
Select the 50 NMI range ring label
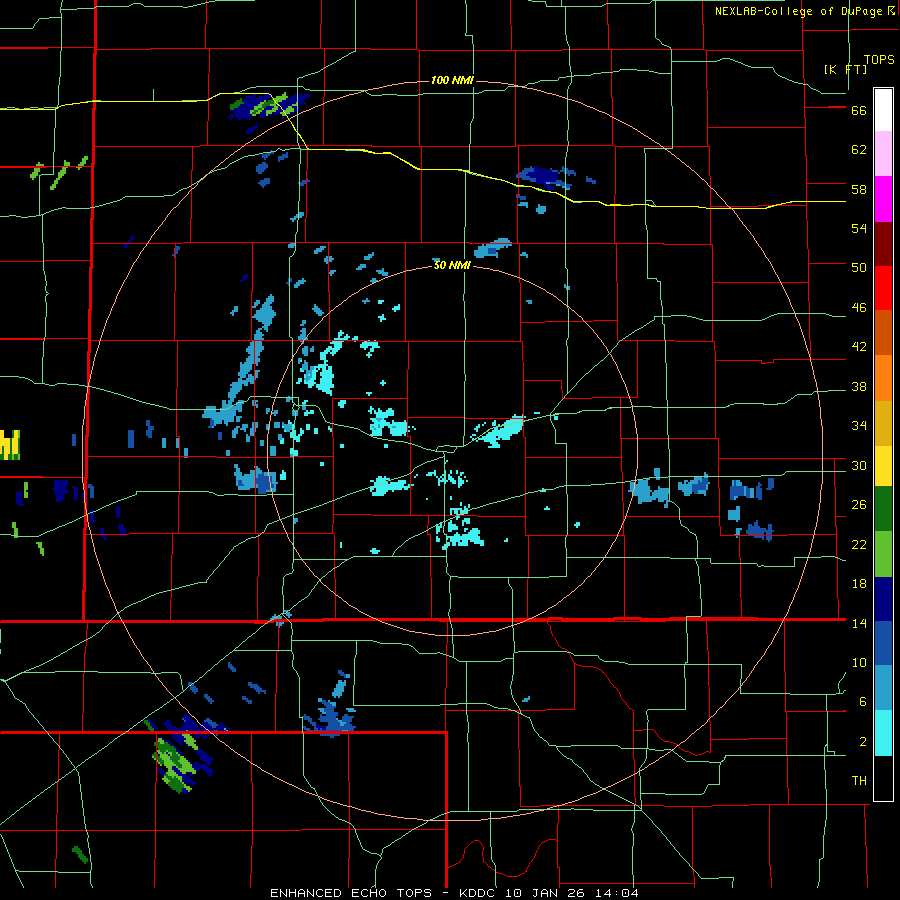452,265
